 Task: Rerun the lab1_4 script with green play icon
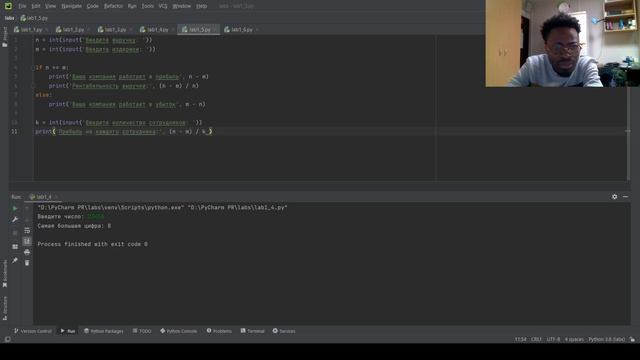pos(15,209)
